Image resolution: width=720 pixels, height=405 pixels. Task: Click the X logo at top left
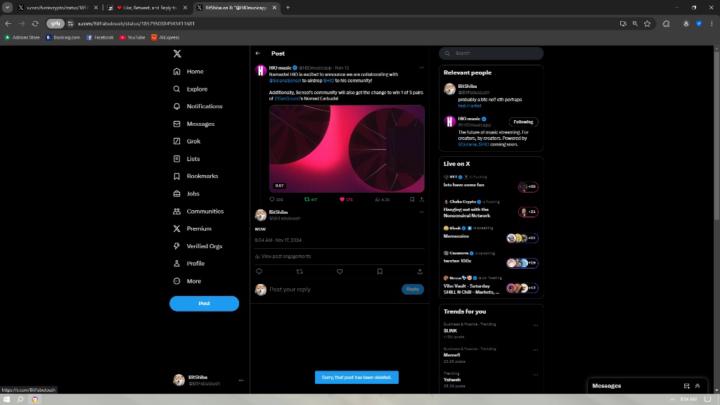click(177, 53)
